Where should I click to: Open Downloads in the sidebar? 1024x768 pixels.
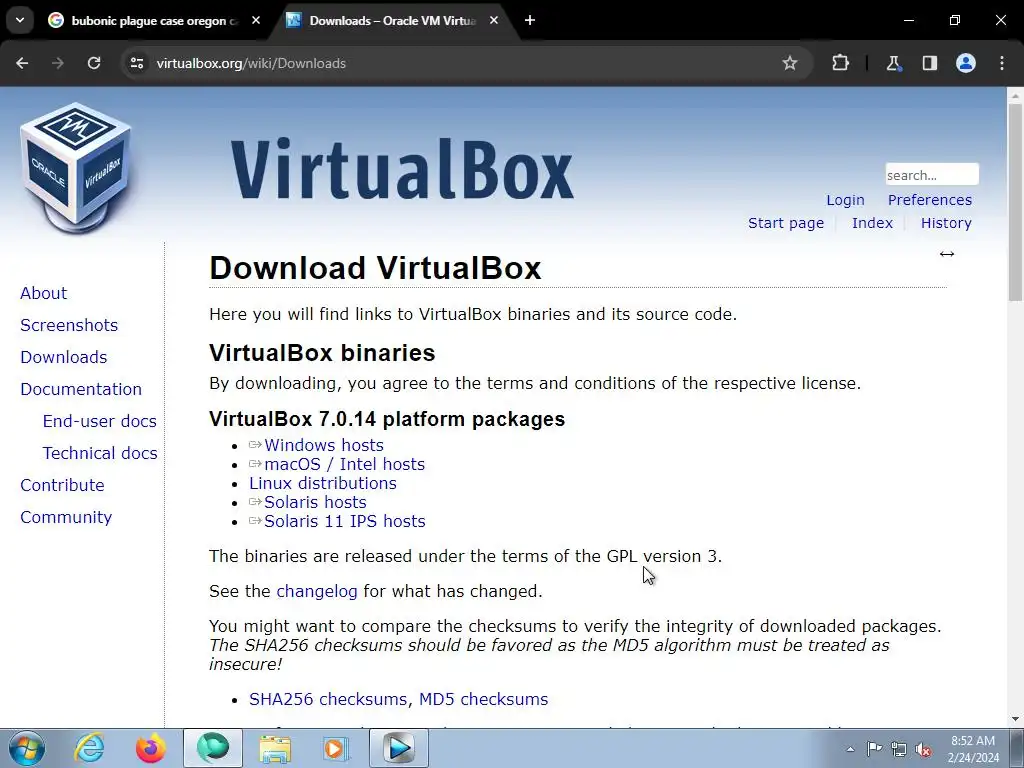(x=64, y=357)
